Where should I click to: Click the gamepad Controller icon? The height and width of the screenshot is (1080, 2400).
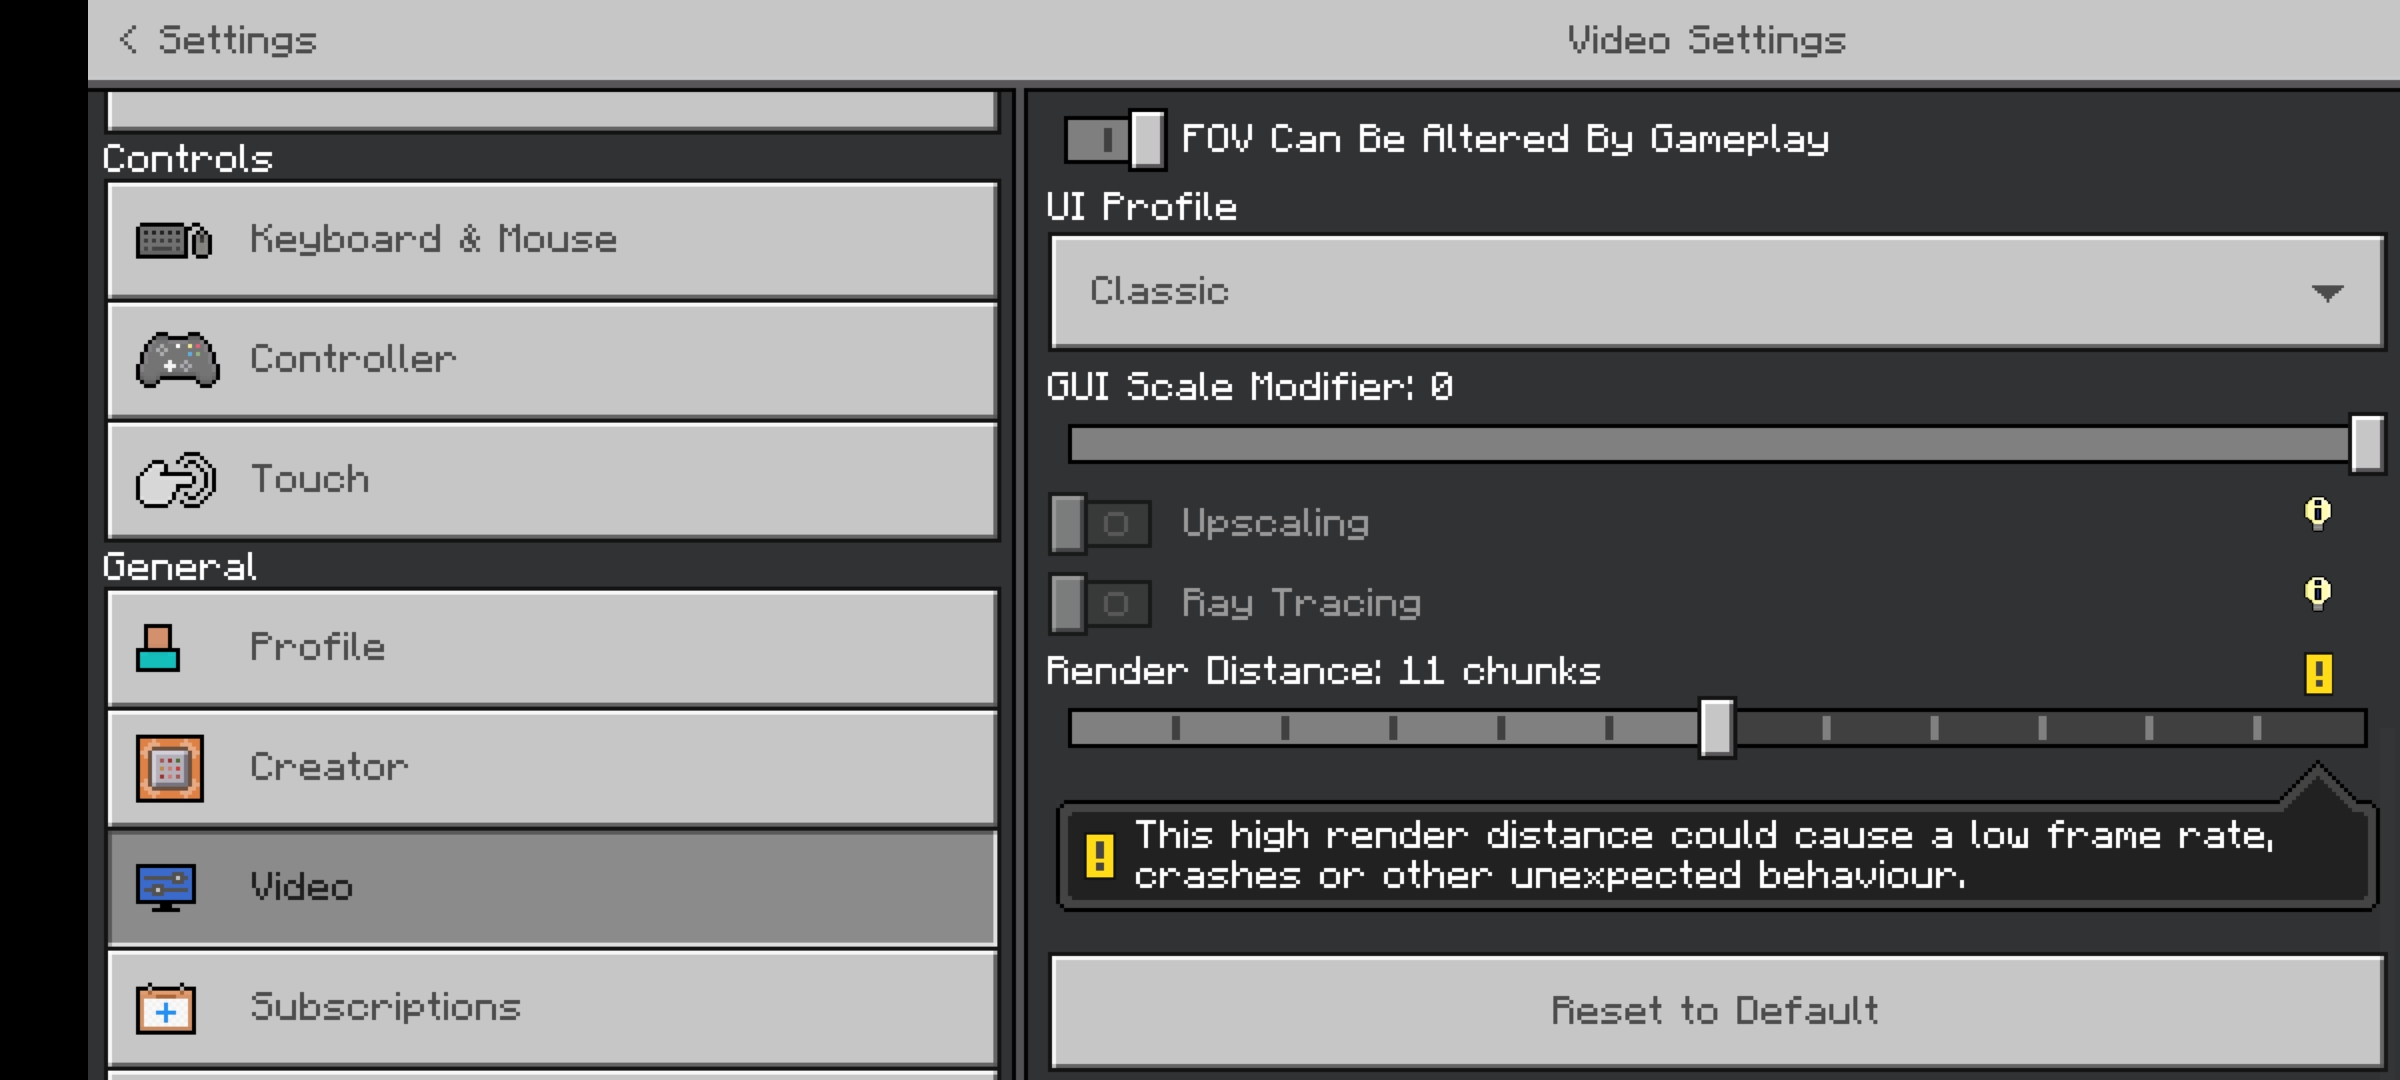click(x=177, y=360)
